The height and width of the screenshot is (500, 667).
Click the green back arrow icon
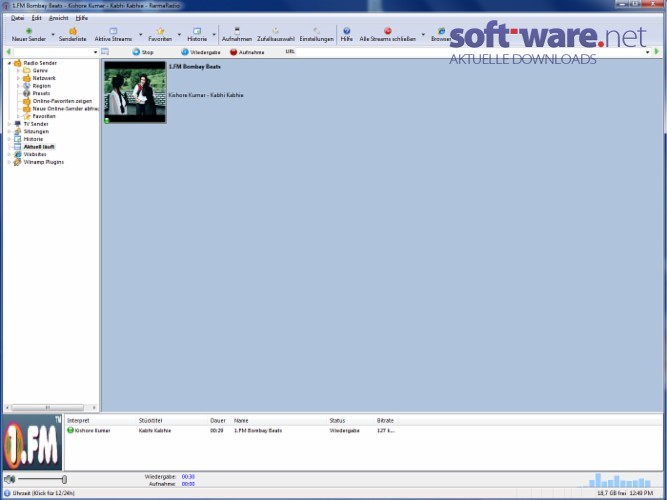click(x=8, y=52)
